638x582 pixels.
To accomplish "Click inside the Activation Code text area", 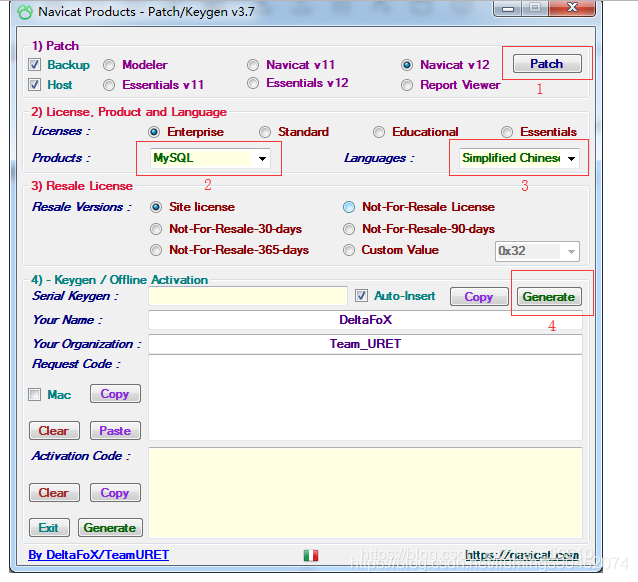I will pos(365,493).
